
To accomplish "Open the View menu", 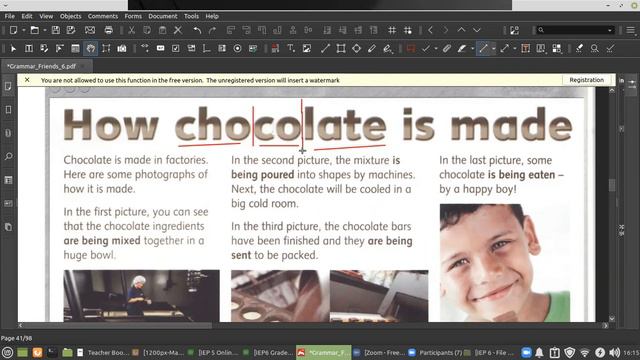I will click(x=46, y=16).
